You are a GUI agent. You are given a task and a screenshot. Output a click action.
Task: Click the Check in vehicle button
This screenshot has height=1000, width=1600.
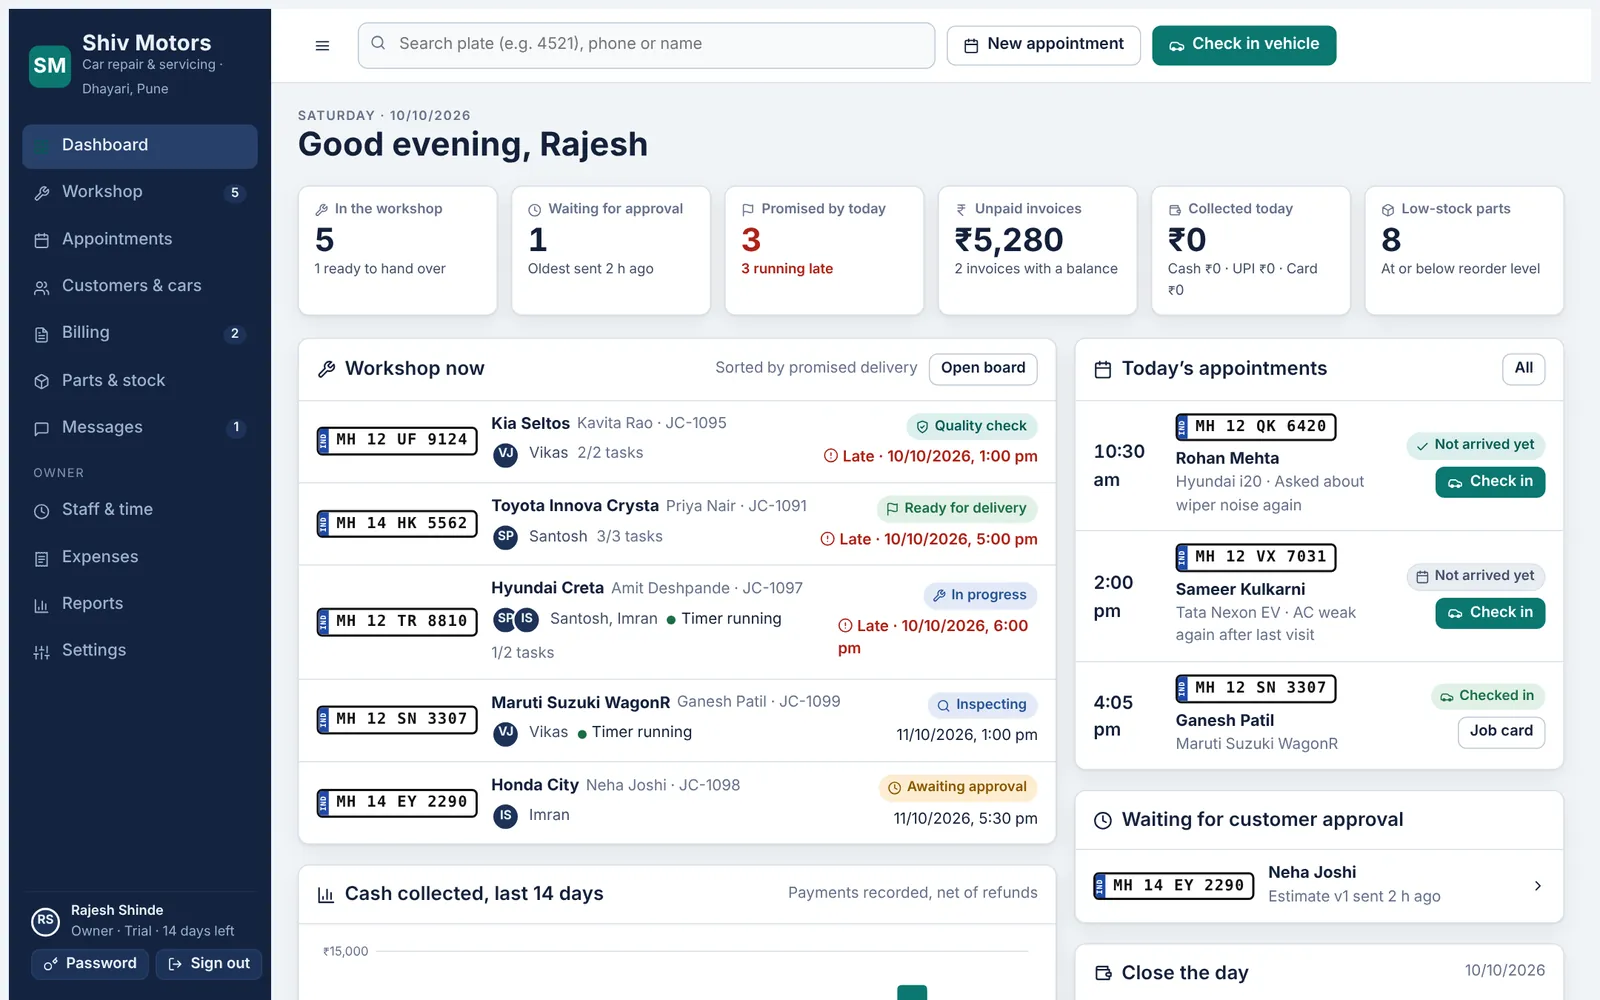pos(1244,45)
